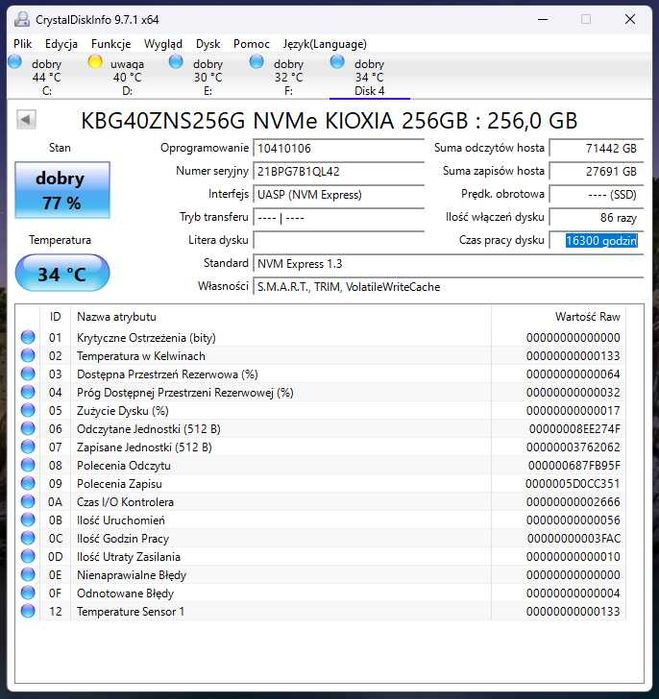Viewport: 659px width, 699px height.
Task: Click status orb for attribute 0F Odnotowane Błędy
Action: click(28, 593)
